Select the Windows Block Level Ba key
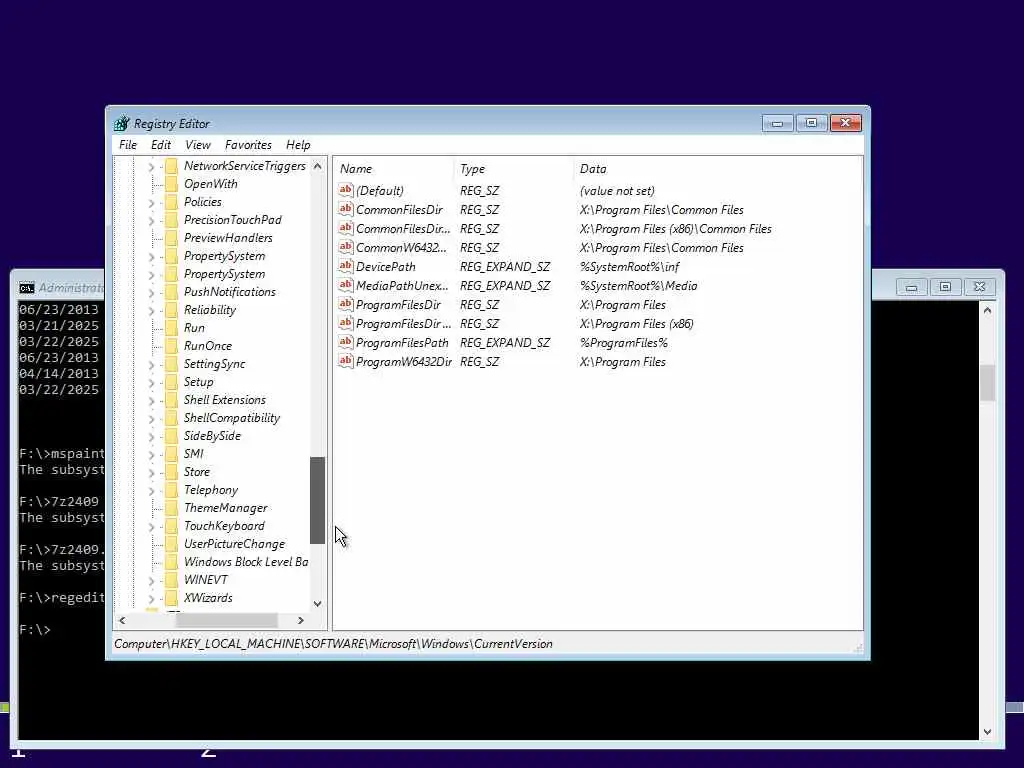1024x768 pixels. pos(246,562)
